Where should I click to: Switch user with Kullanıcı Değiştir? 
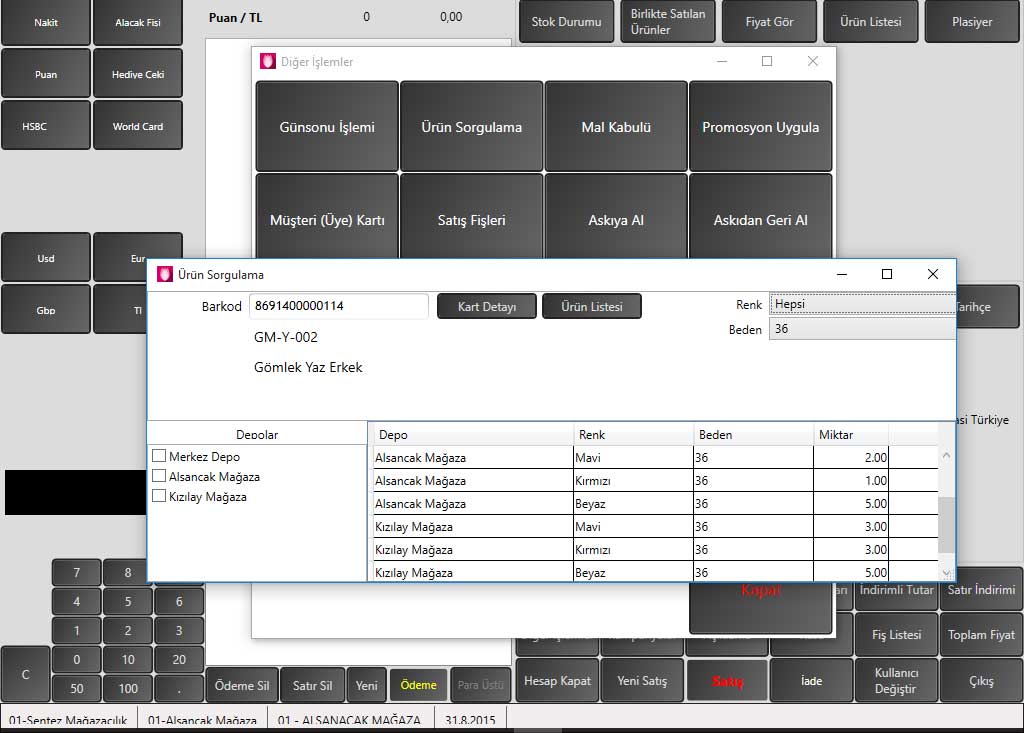point(896,681)
